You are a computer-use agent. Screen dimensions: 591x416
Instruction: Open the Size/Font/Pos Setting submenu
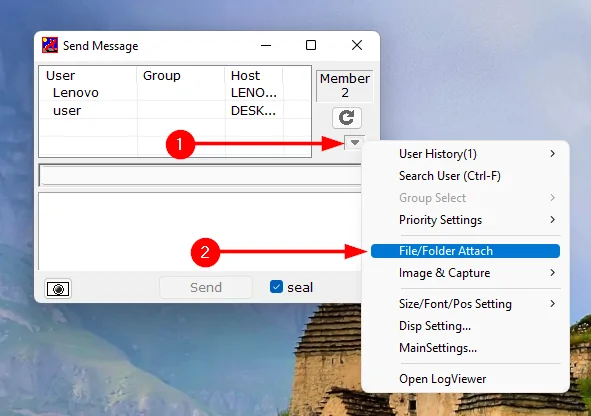[x=465, y=304]
